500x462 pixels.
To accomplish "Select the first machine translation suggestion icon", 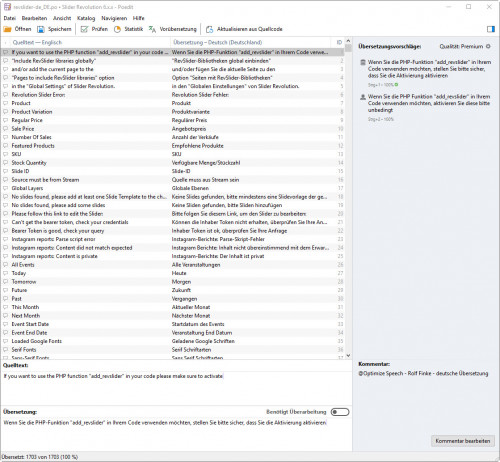I will pyautogui.click(x=363, y=62).
